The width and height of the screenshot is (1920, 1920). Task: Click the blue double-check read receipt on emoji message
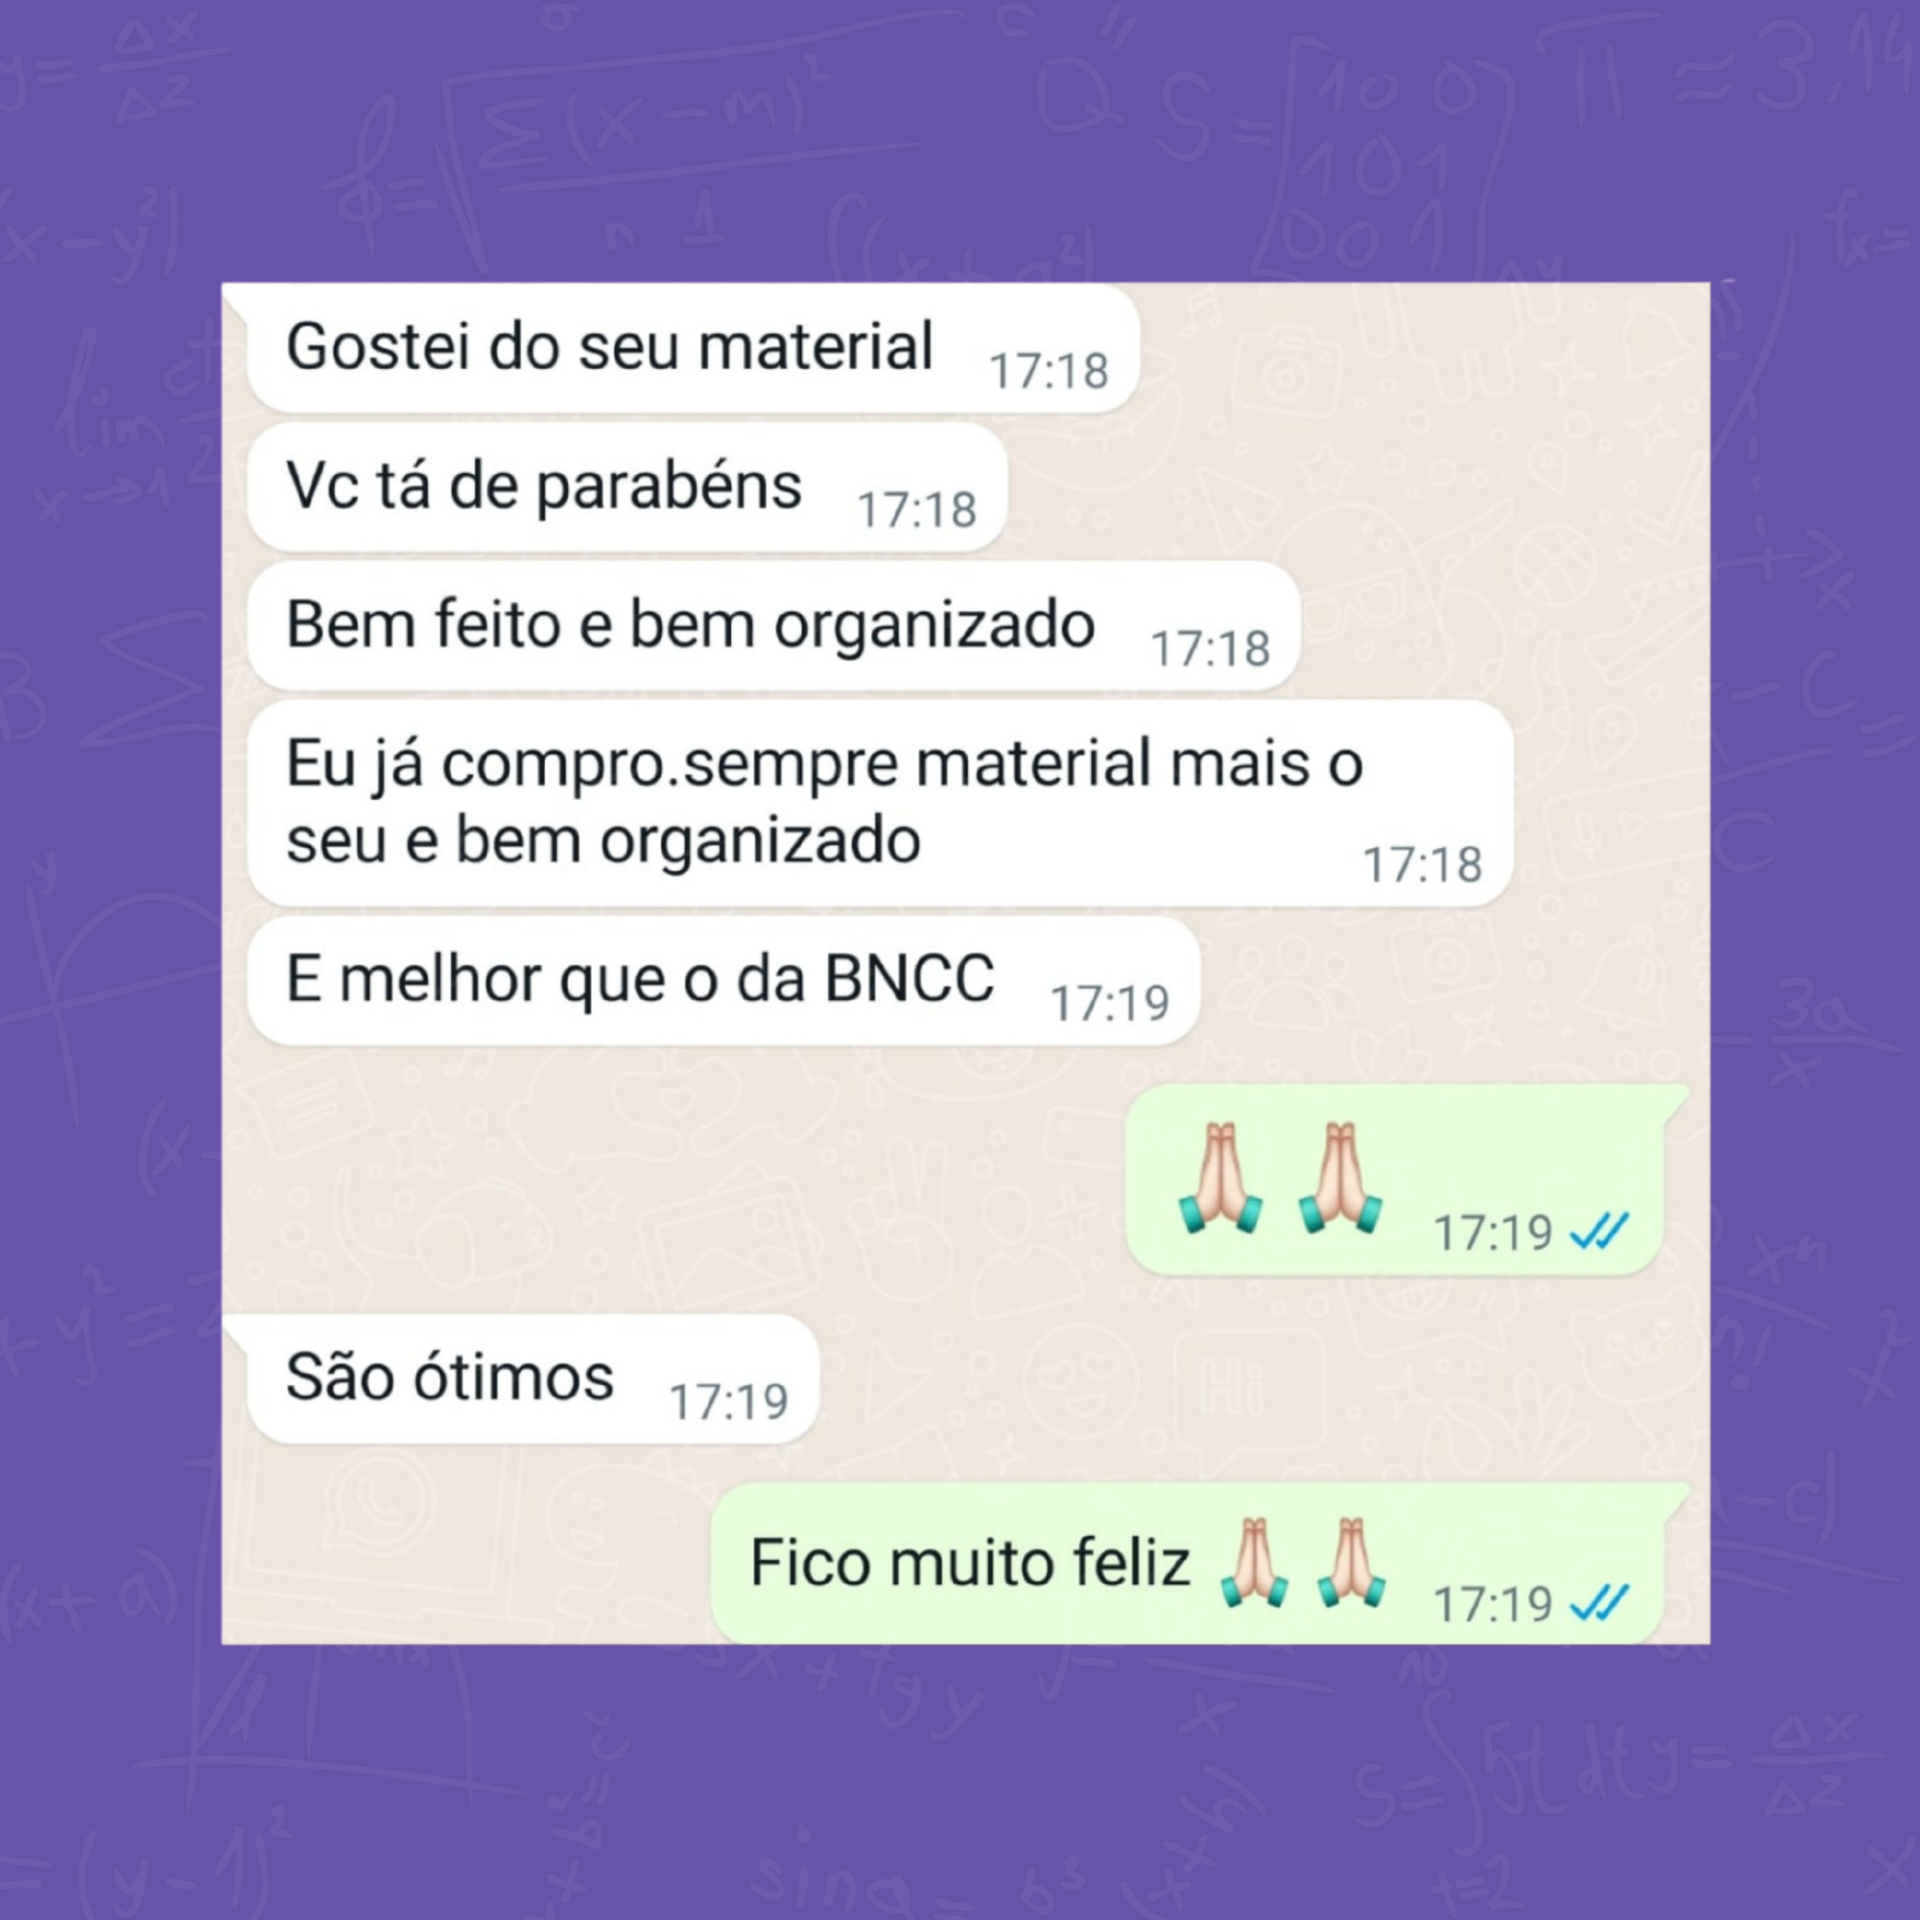1599,1231
